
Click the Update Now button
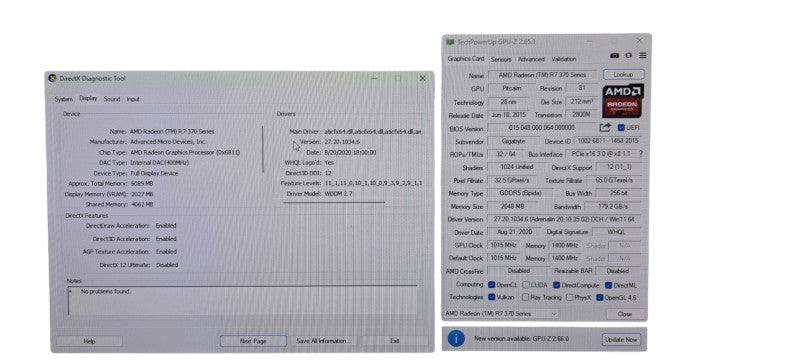coord(621,339)
